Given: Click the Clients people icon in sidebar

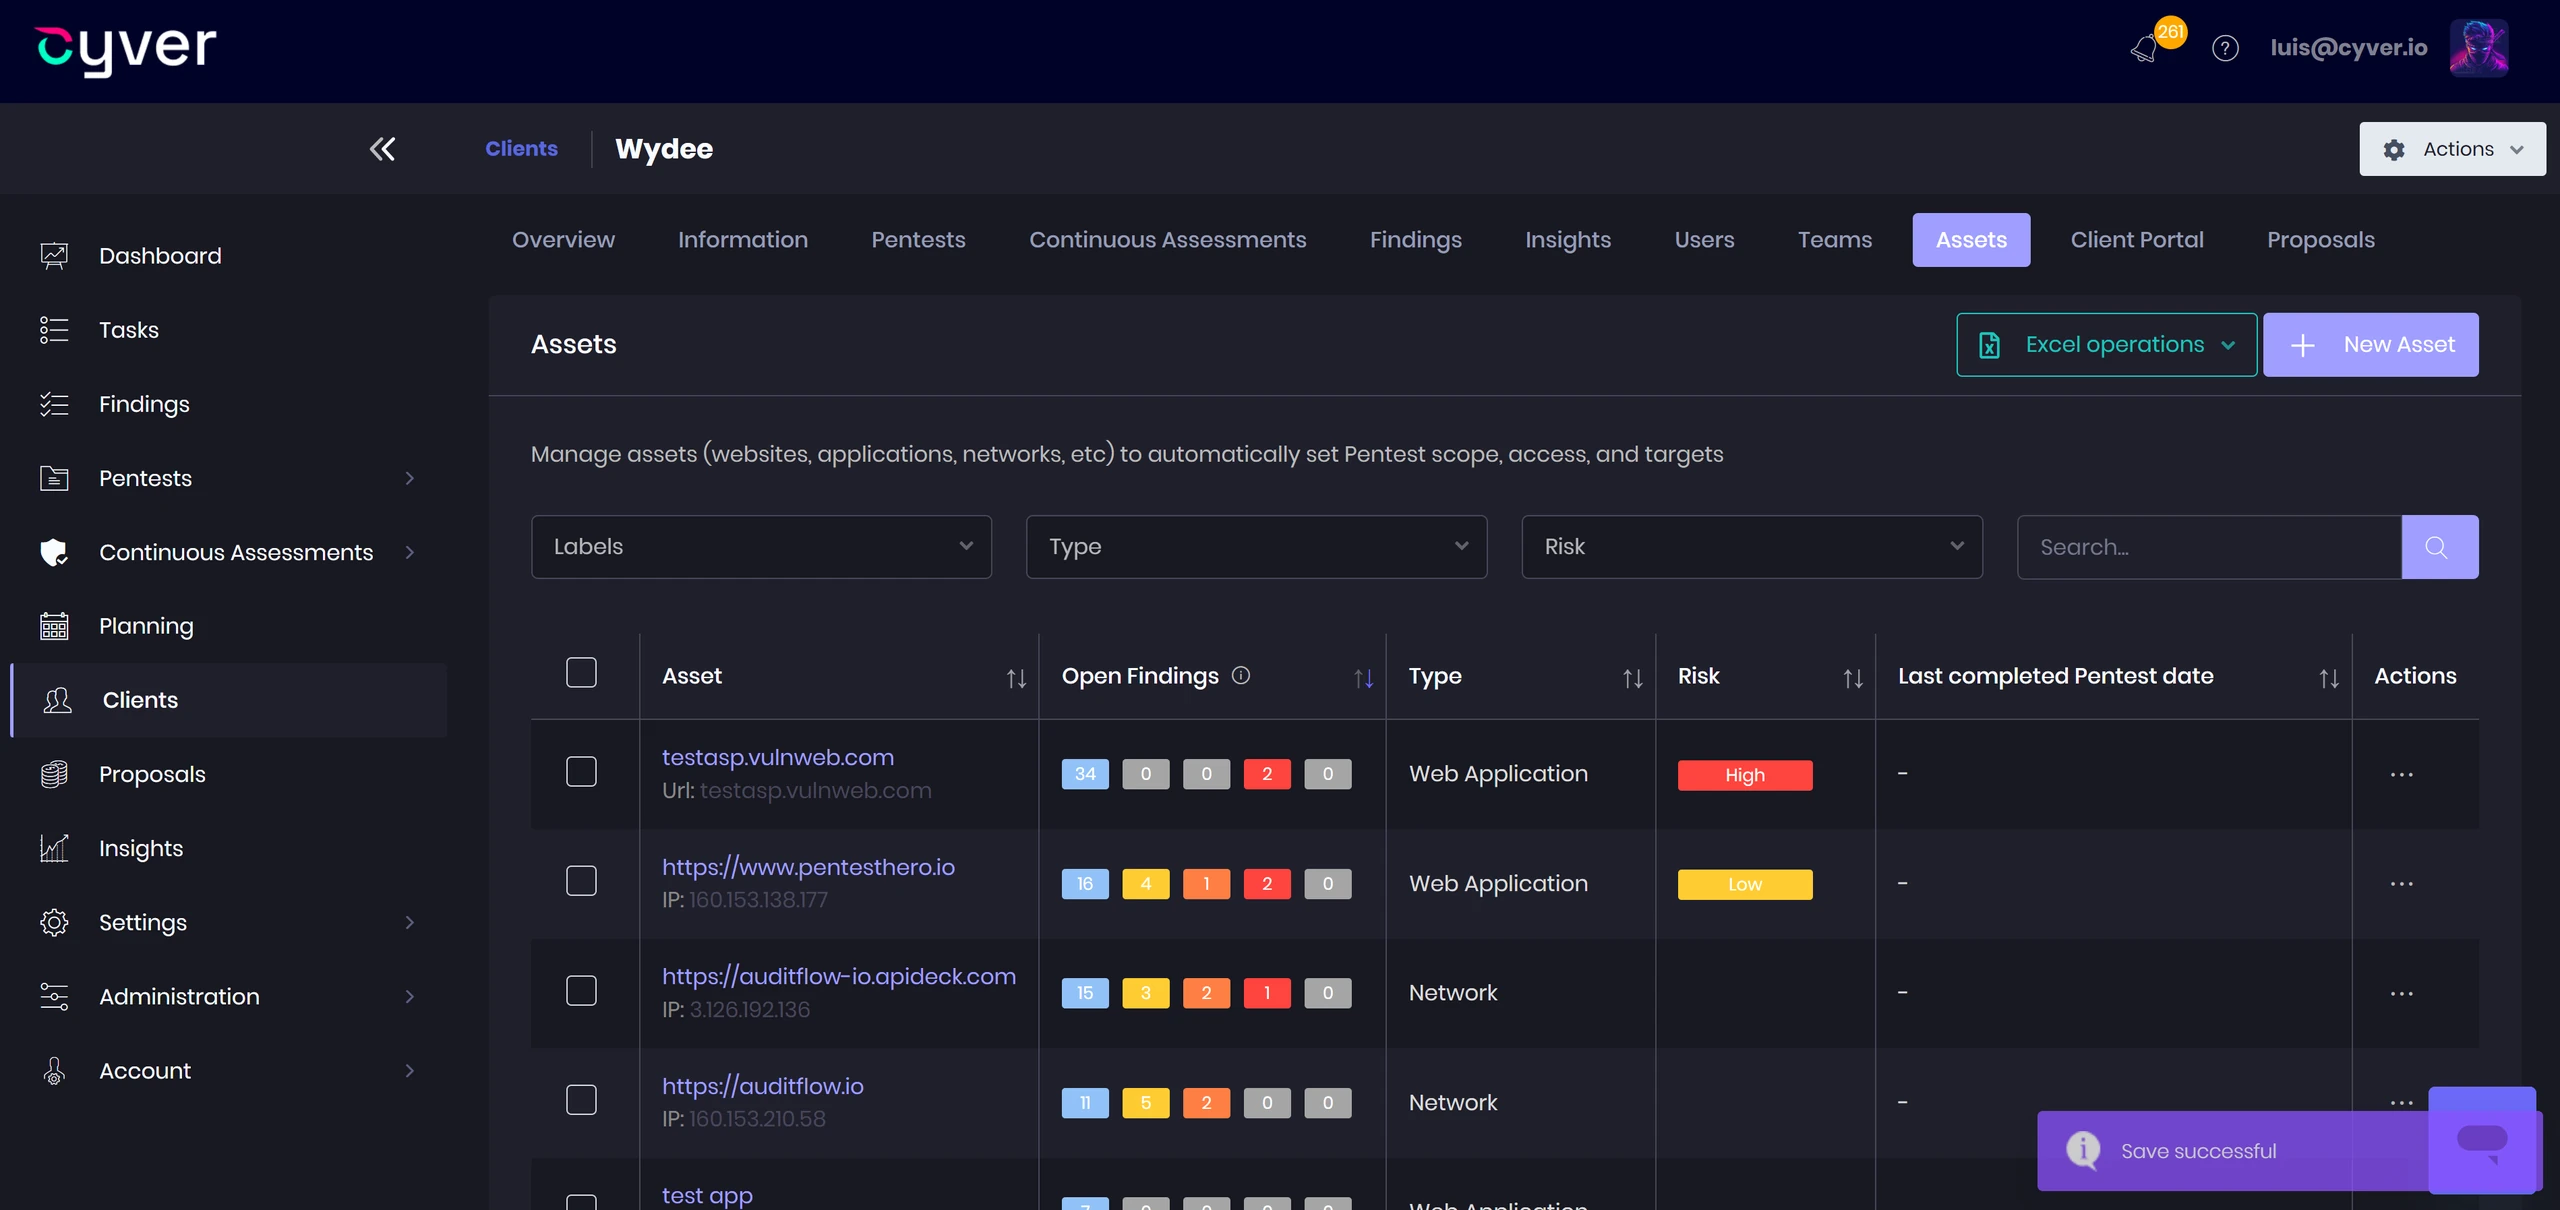Looking at the screenshot, I should 58,700.
